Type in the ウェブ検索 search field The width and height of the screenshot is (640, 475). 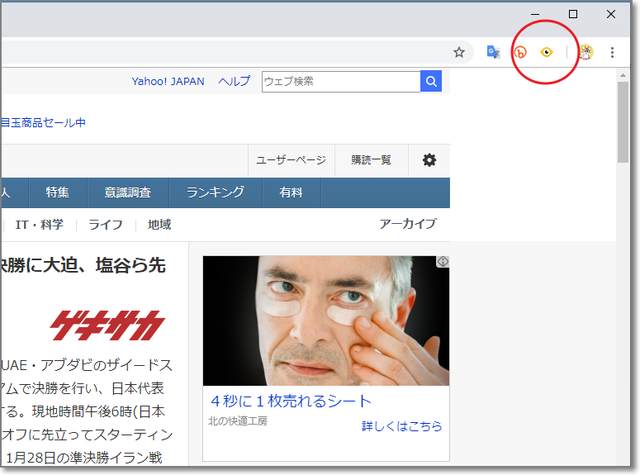(340, 82)
